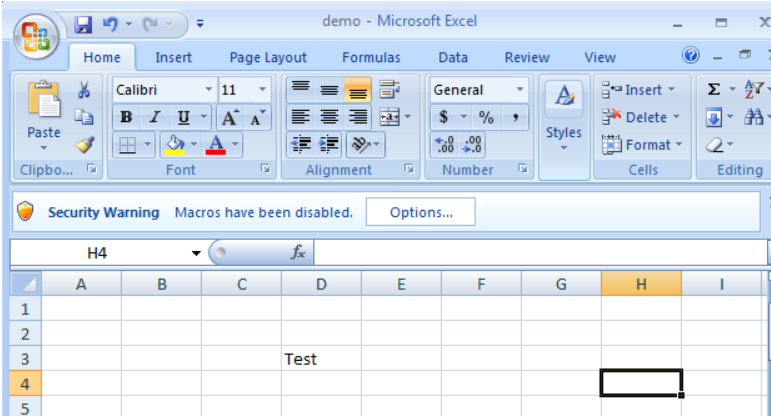Switch to the Page Layout tab

(x=268, y=58)
